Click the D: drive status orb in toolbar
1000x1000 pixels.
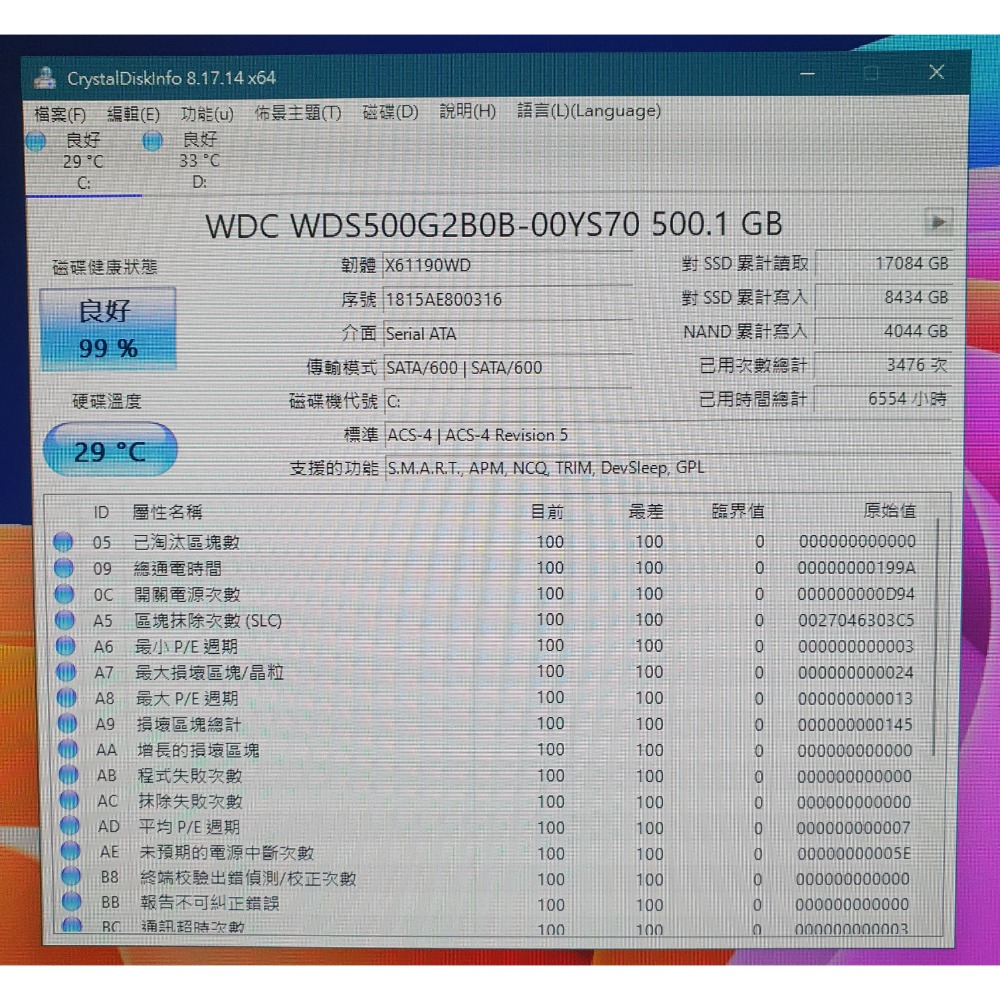click(152, 140)
